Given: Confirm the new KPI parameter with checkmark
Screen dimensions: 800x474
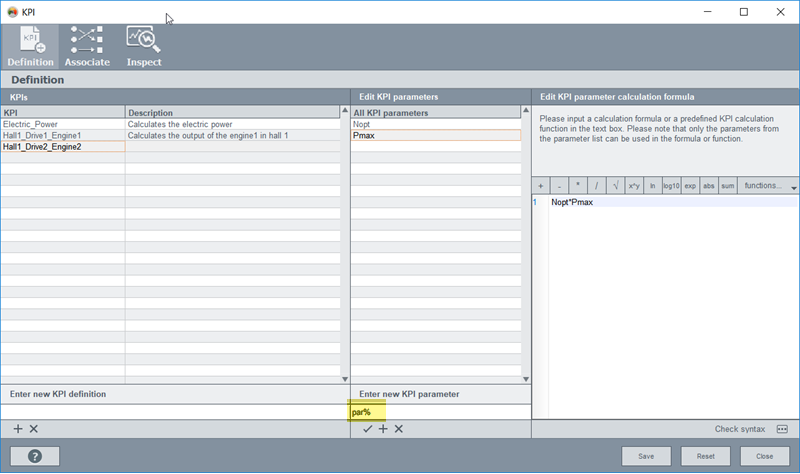Looking at the screenshot, I should [367, 429].
